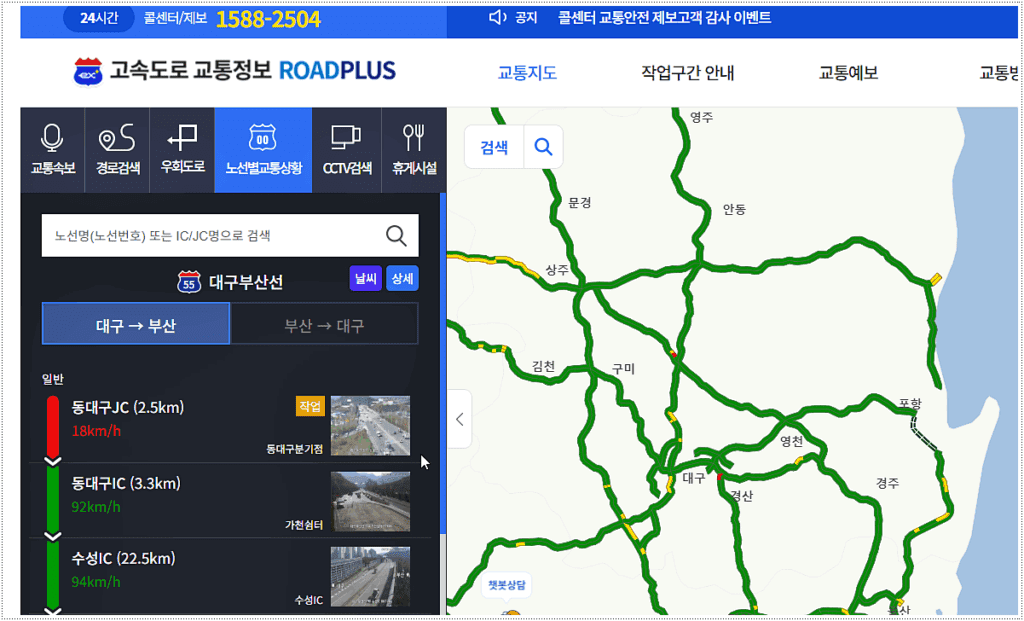Select the 교통속보 microphone icon
The image size is (1024, 621).
53,143
